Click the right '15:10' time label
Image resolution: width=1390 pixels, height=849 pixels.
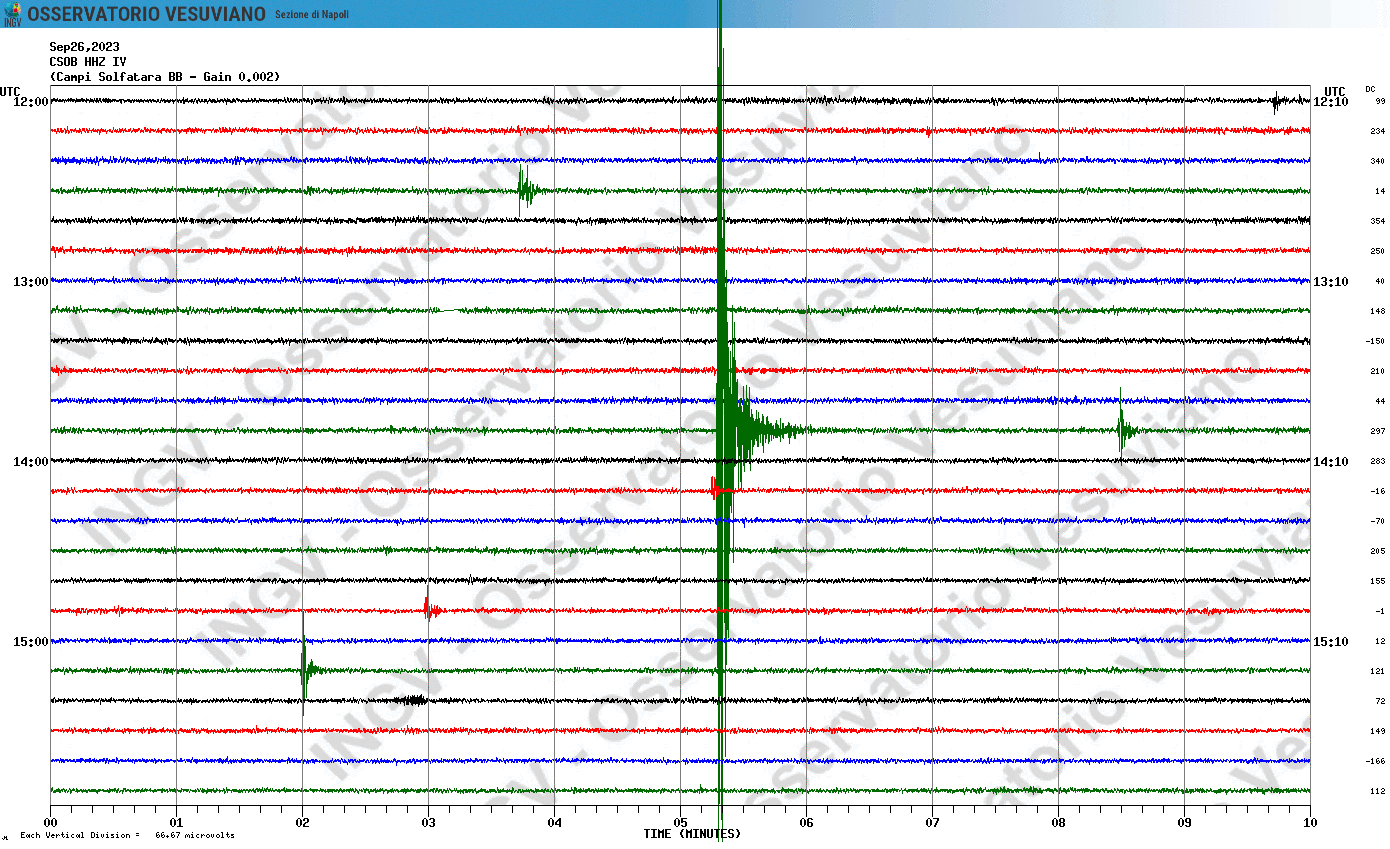1330,642
